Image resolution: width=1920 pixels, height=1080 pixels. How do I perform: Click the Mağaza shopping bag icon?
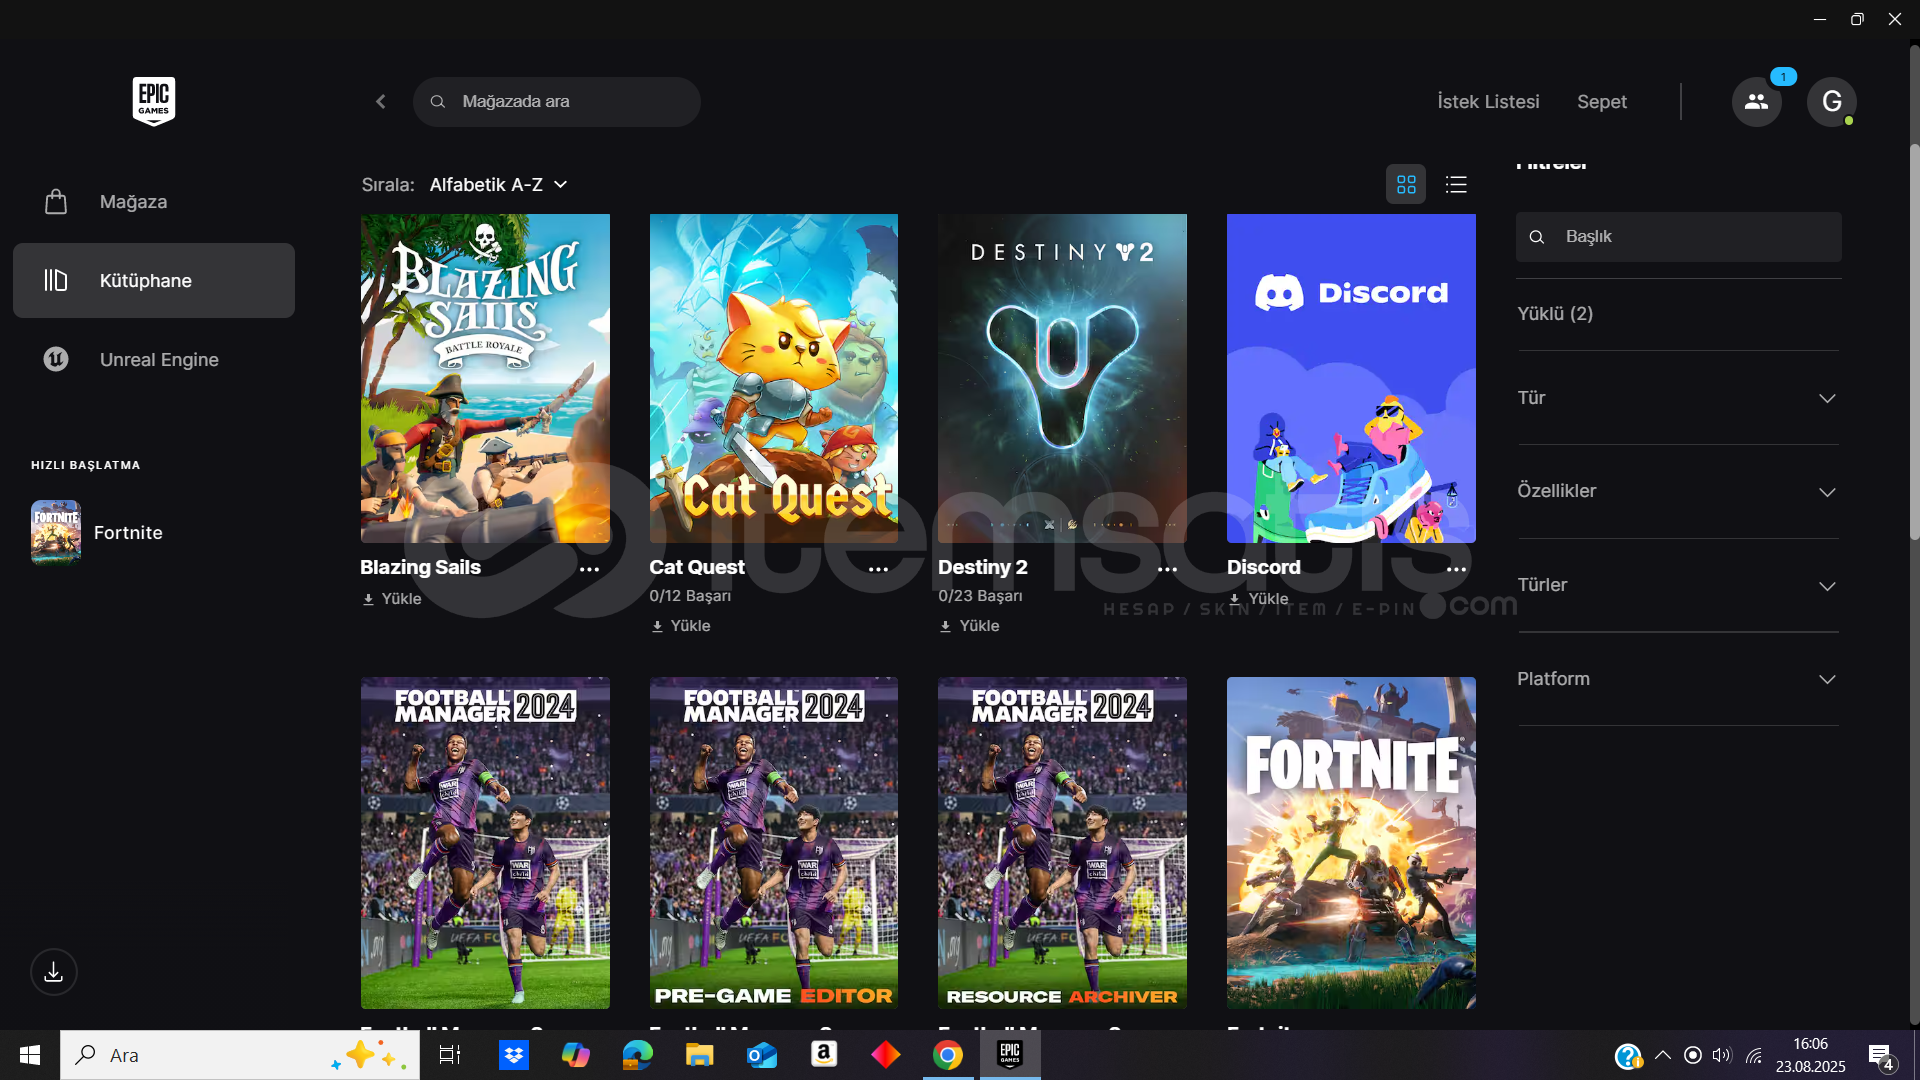(x=56, y=202)
